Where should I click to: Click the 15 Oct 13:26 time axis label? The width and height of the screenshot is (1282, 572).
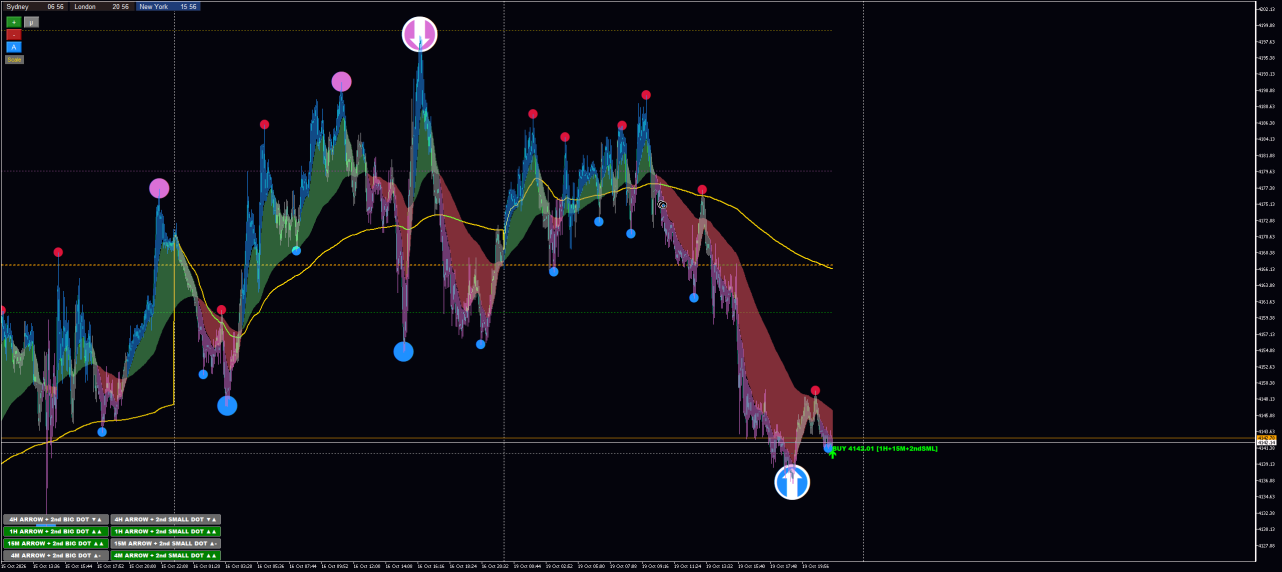tap(47, 566)
